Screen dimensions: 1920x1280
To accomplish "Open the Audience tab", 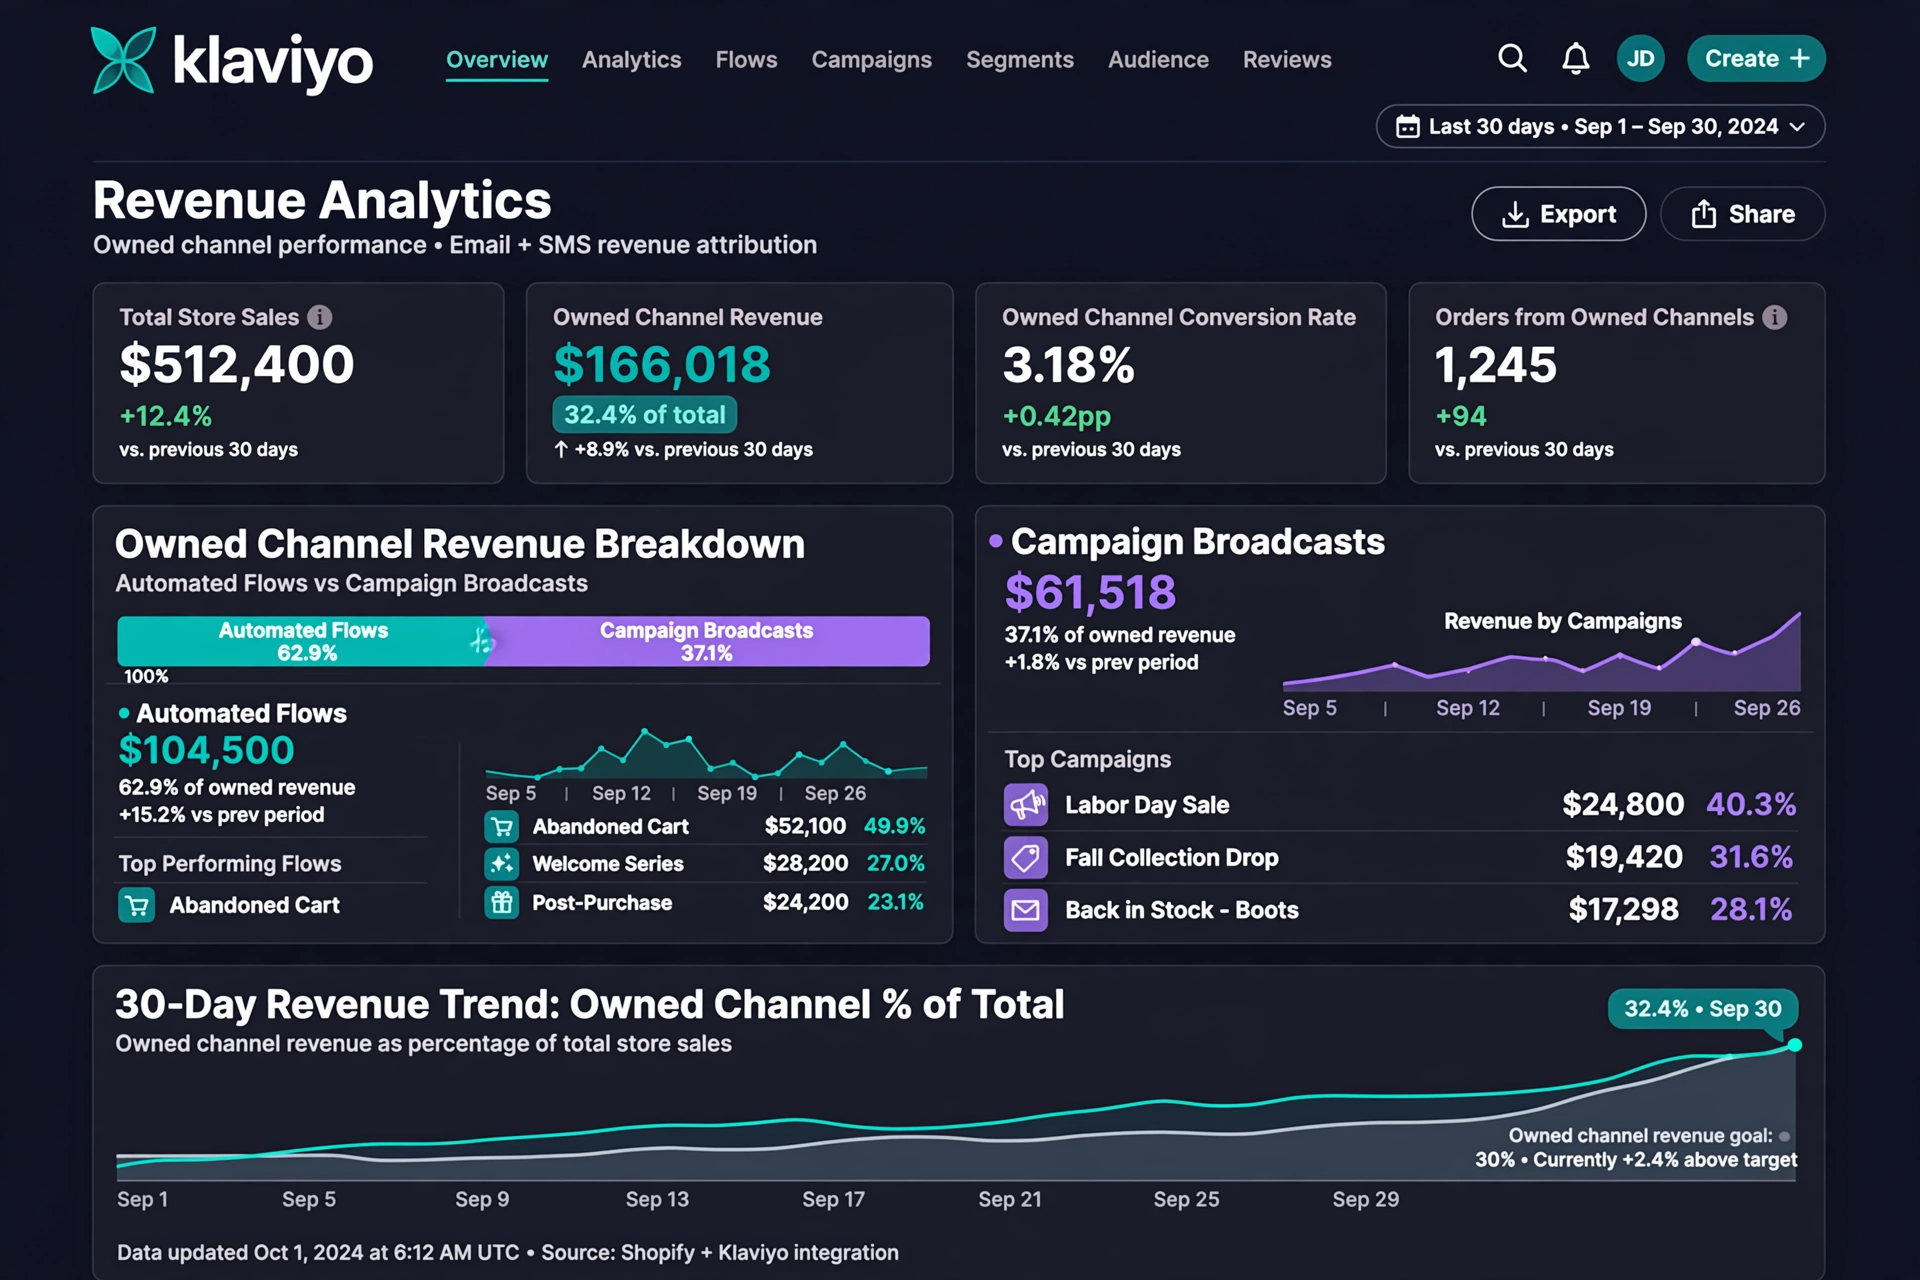I will coord(1158,60).
